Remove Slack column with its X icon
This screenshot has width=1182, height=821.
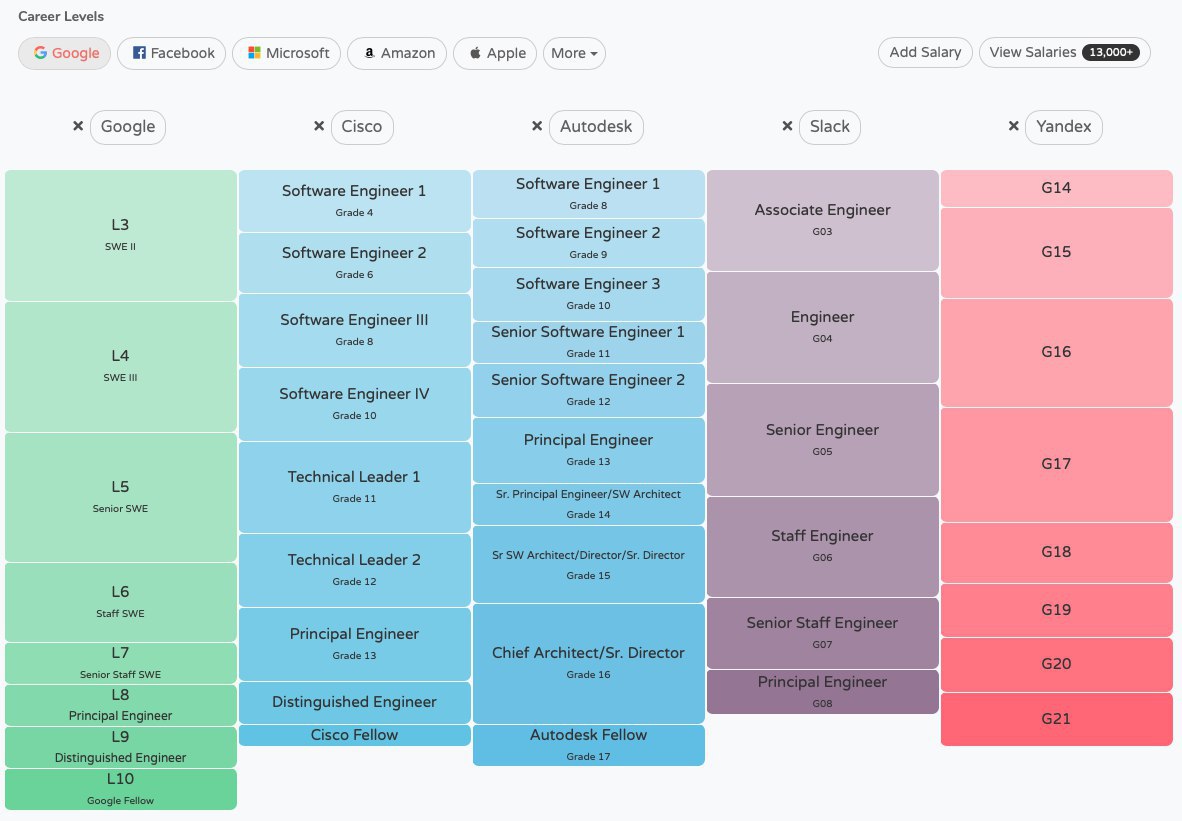(787, 126)
